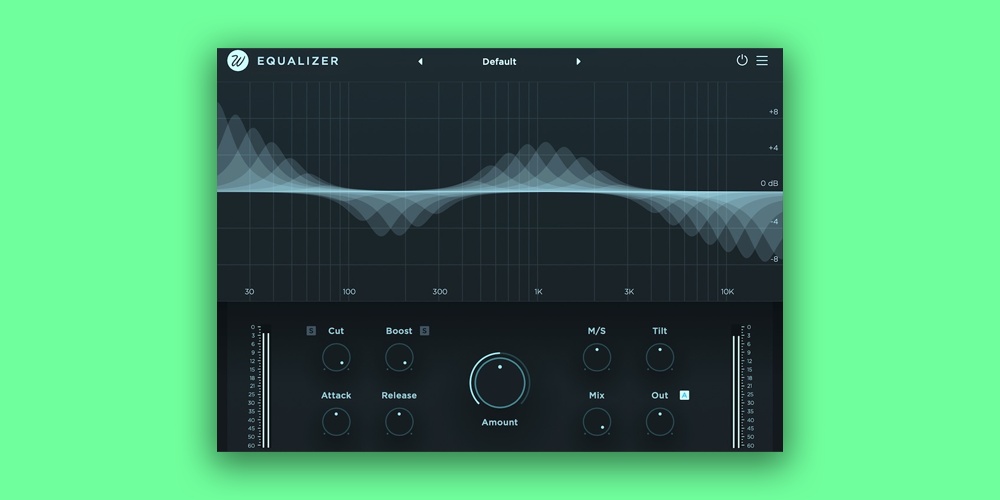The image size is (1000, 500).
Task: Toggle the solo button beside Boost
Action: tap(425, 331)
